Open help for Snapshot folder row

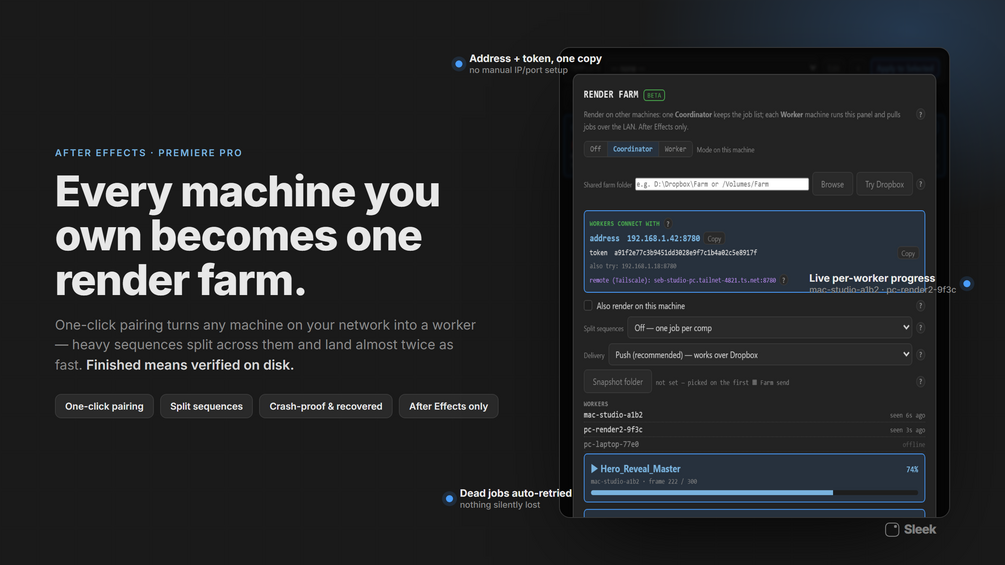pyautogui.click(x=920, y=382)
